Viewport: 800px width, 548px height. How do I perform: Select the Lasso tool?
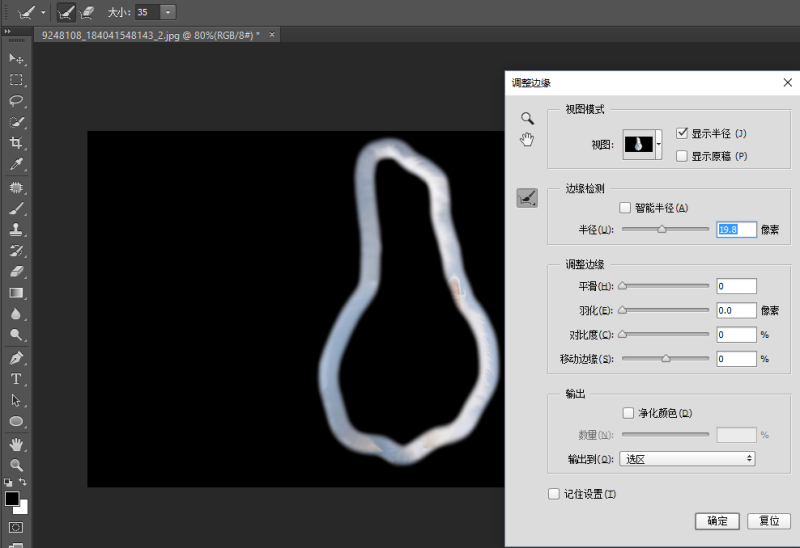pos(16,101)
